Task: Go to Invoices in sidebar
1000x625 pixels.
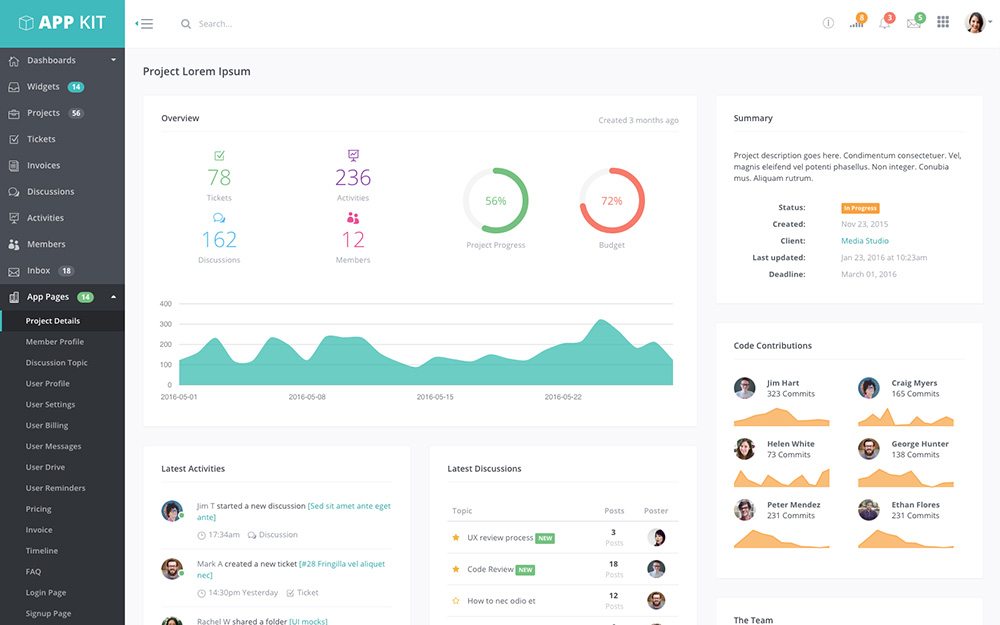Action: tap(43, 166)
